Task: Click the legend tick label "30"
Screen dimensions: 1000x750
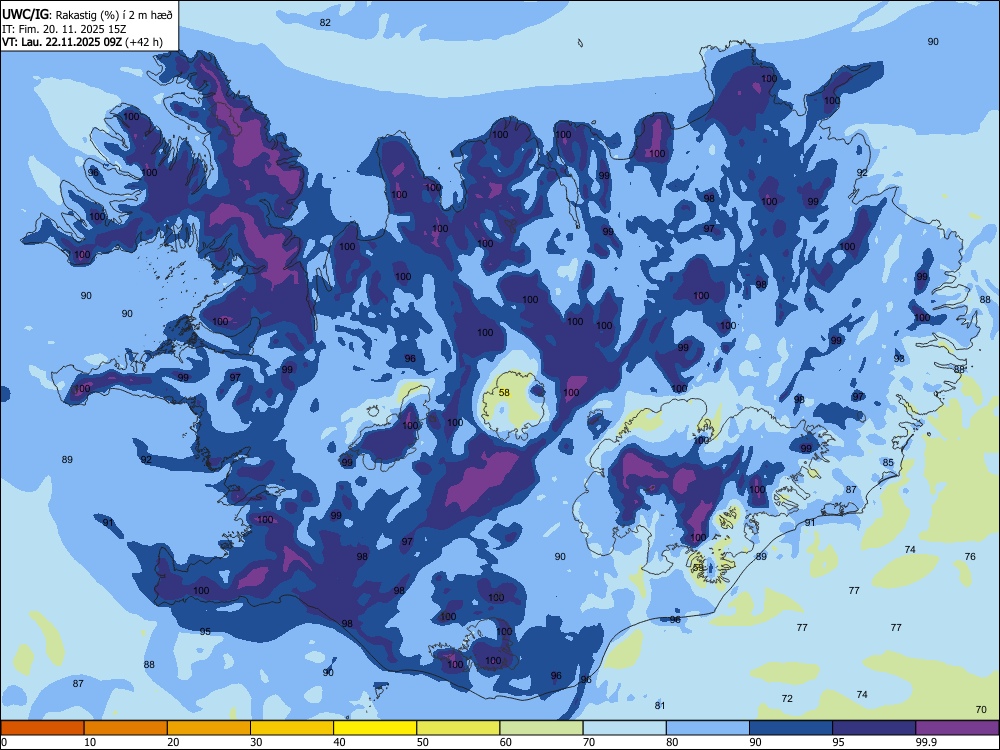Action: coord(256,742)
